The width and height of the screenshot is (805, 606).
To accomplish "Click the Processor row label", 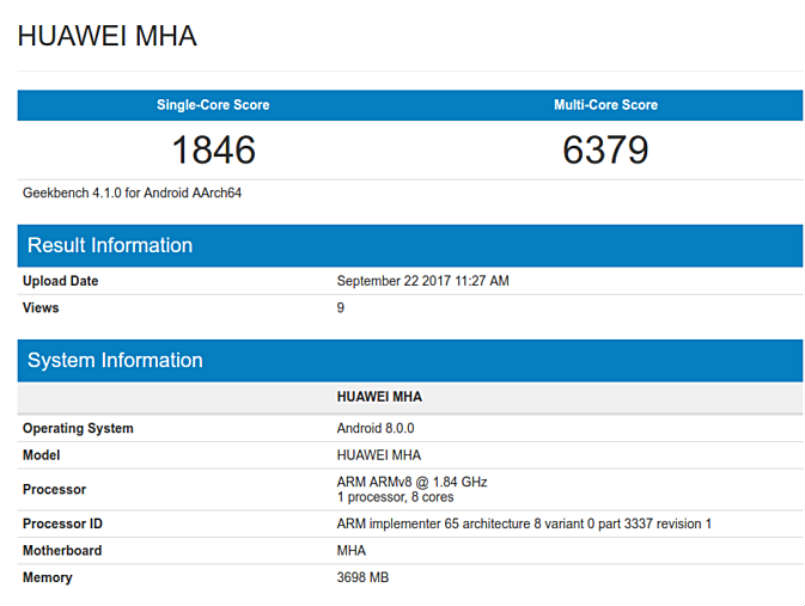I will click(54, 489).
